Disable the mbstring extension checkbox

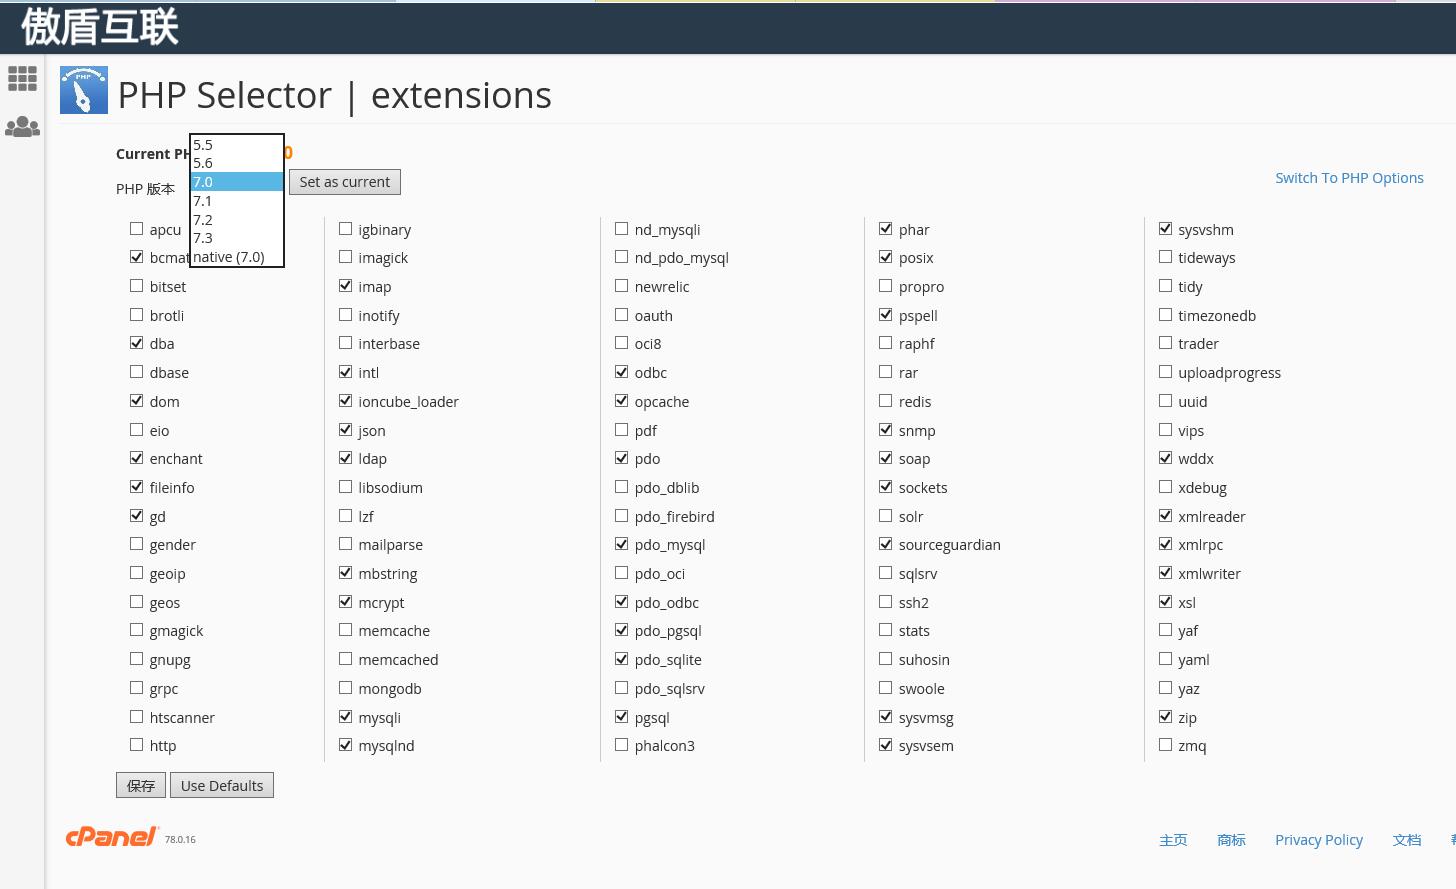(x=346, y=573)
